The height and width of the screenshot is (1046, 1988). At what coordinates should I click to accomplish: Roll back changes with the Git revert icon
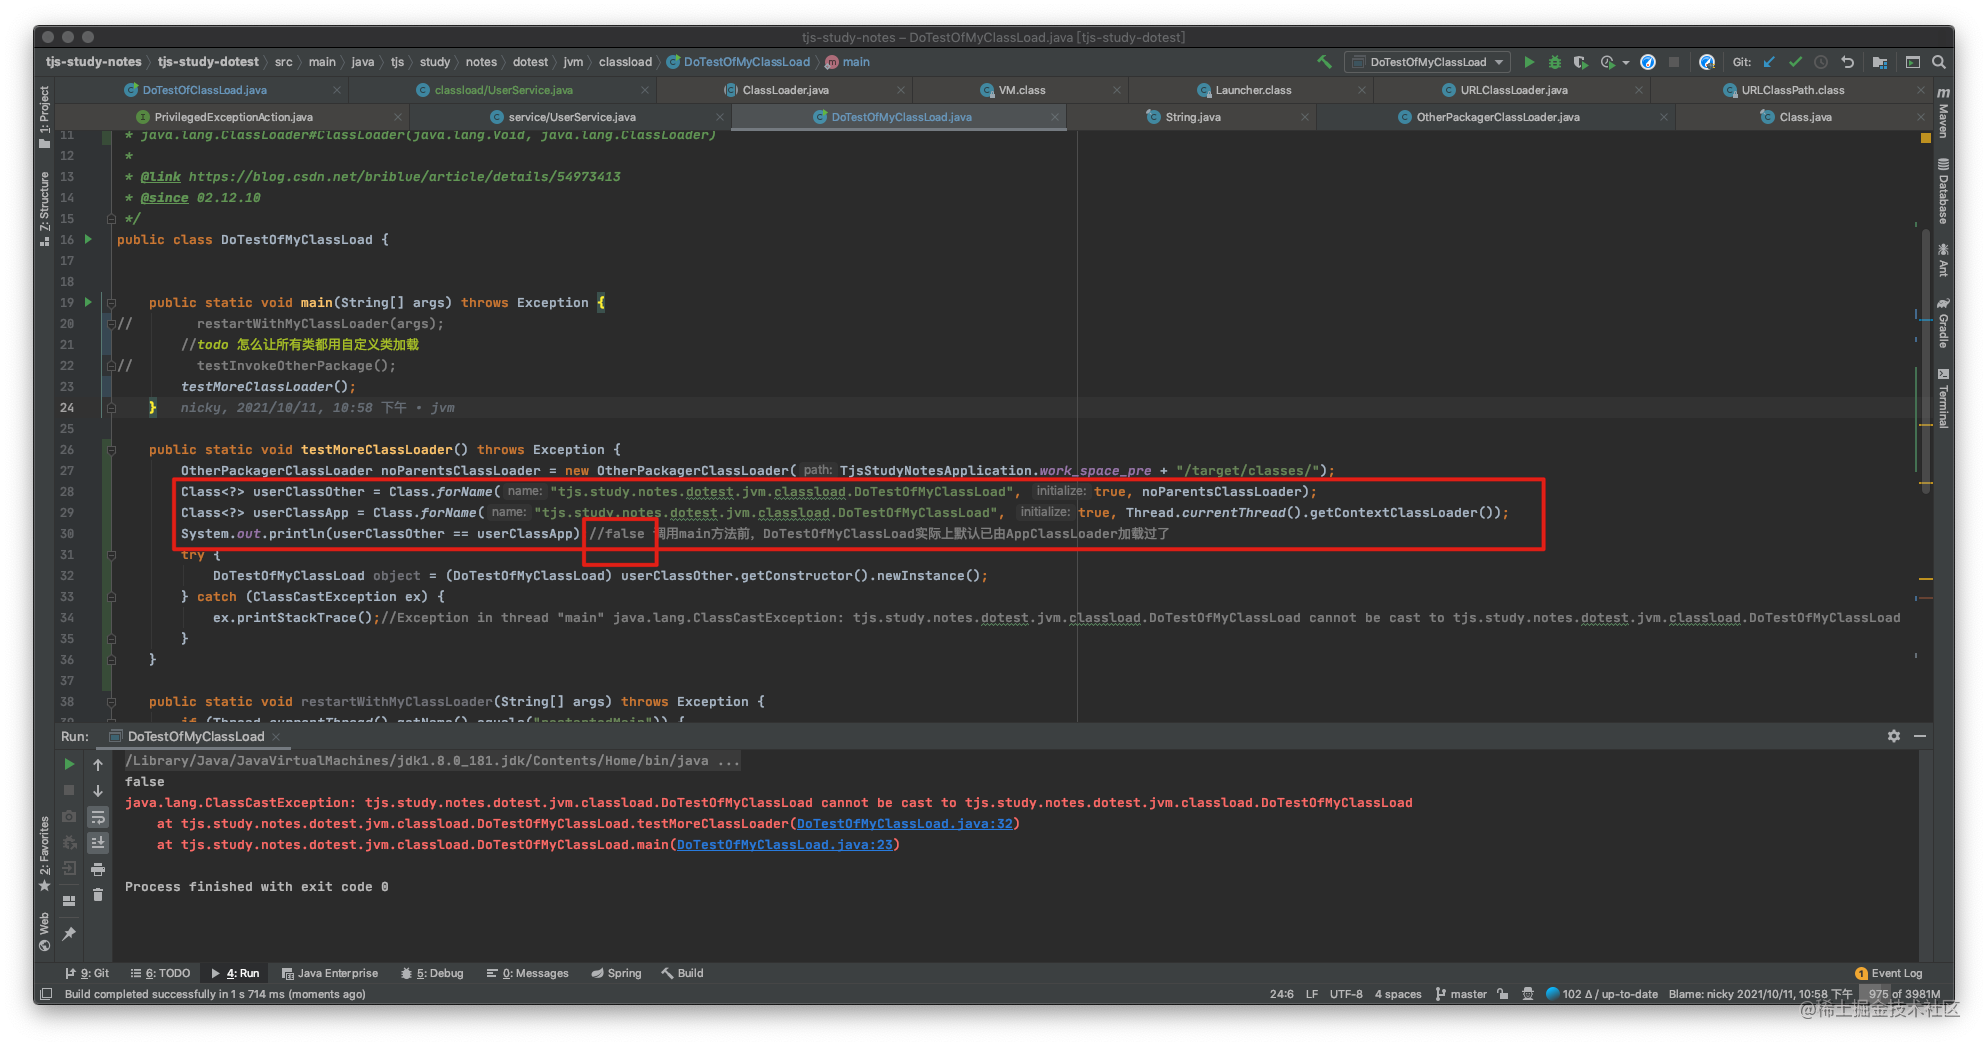(x=1847, y=62)
